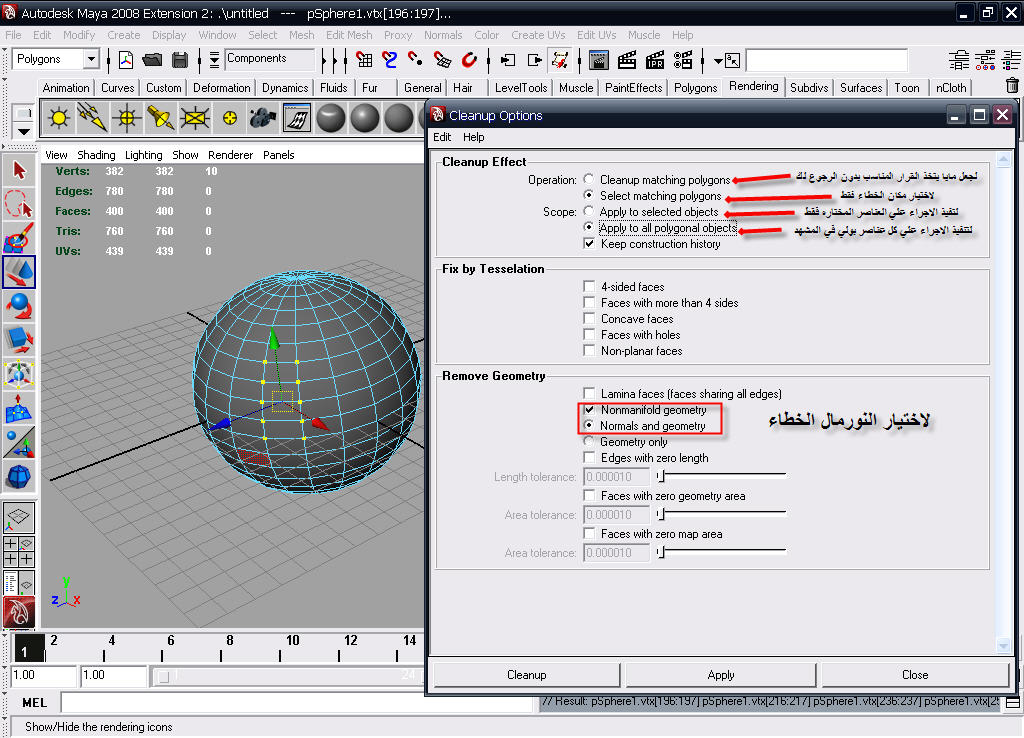Create ambient light from shelf

(59, 118)
